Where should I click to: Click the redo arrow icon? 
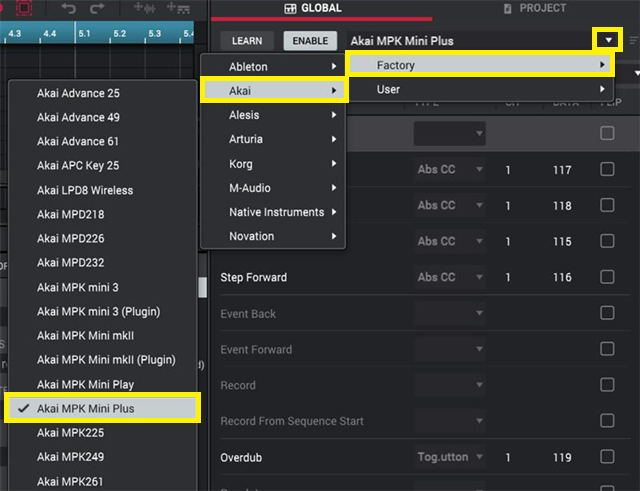tap(97, 8)
